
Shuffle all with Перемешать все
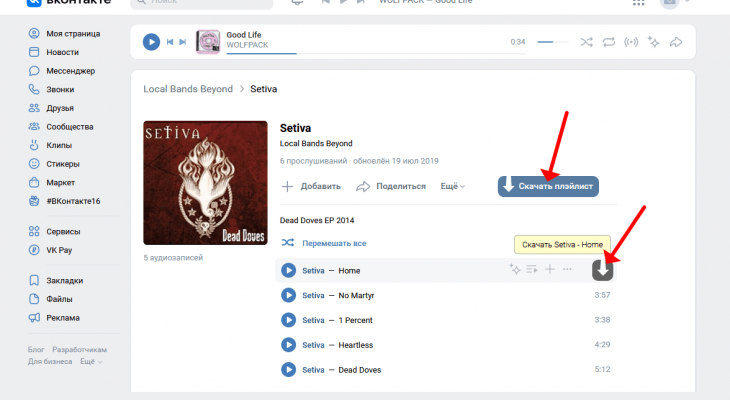[324, 243]
